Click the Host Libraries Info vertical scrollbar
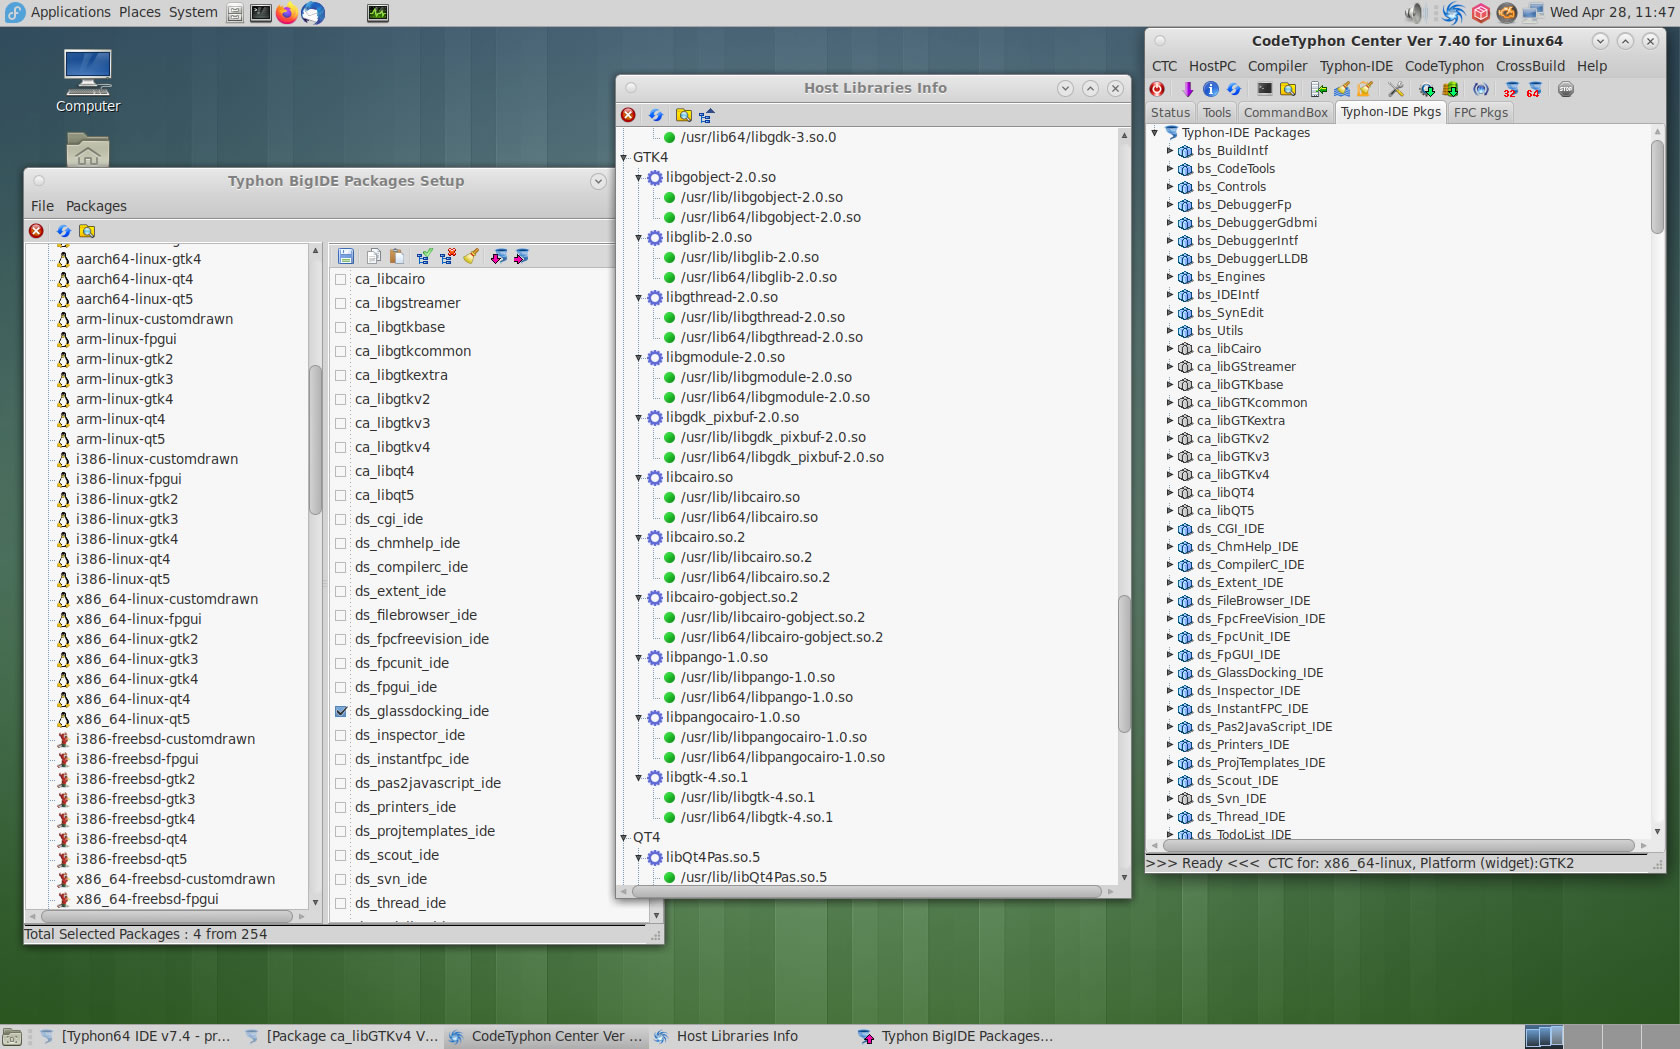 tap(1124, 664)
